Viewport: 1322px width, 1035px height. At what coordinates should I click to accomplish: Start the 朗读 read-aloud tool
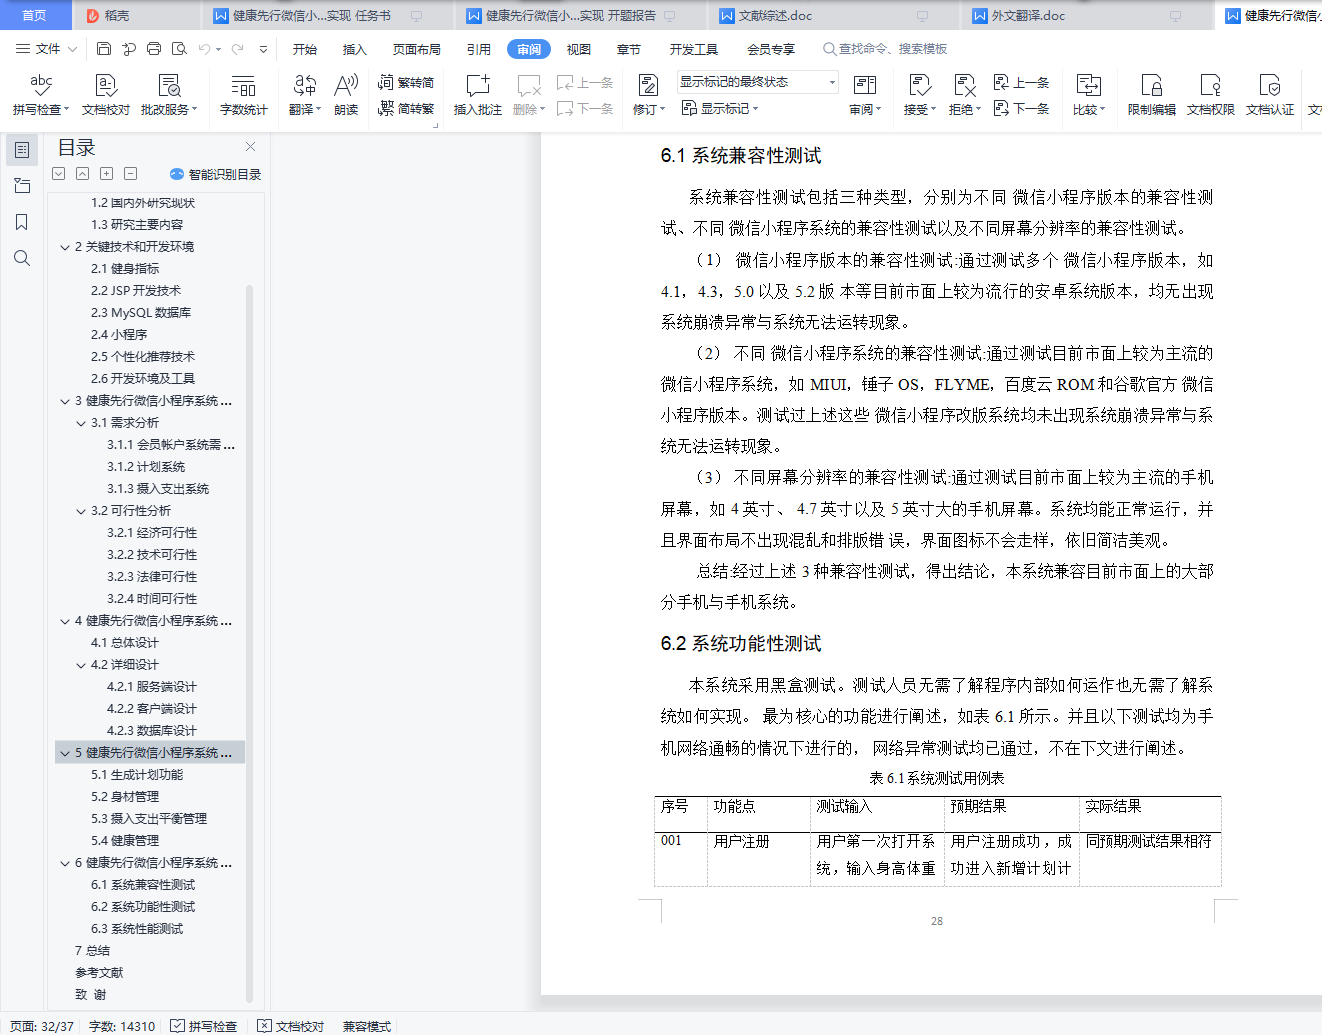tap(346, 95)
